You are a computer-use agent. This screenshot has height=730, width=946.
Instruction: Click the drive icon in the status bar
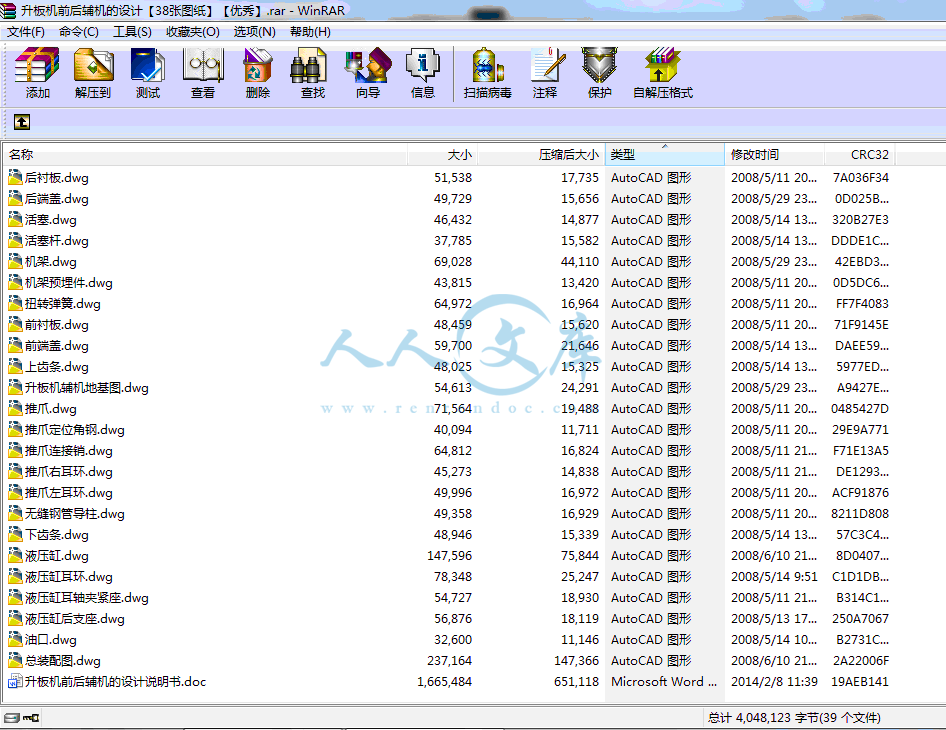(x=11, y=718)
